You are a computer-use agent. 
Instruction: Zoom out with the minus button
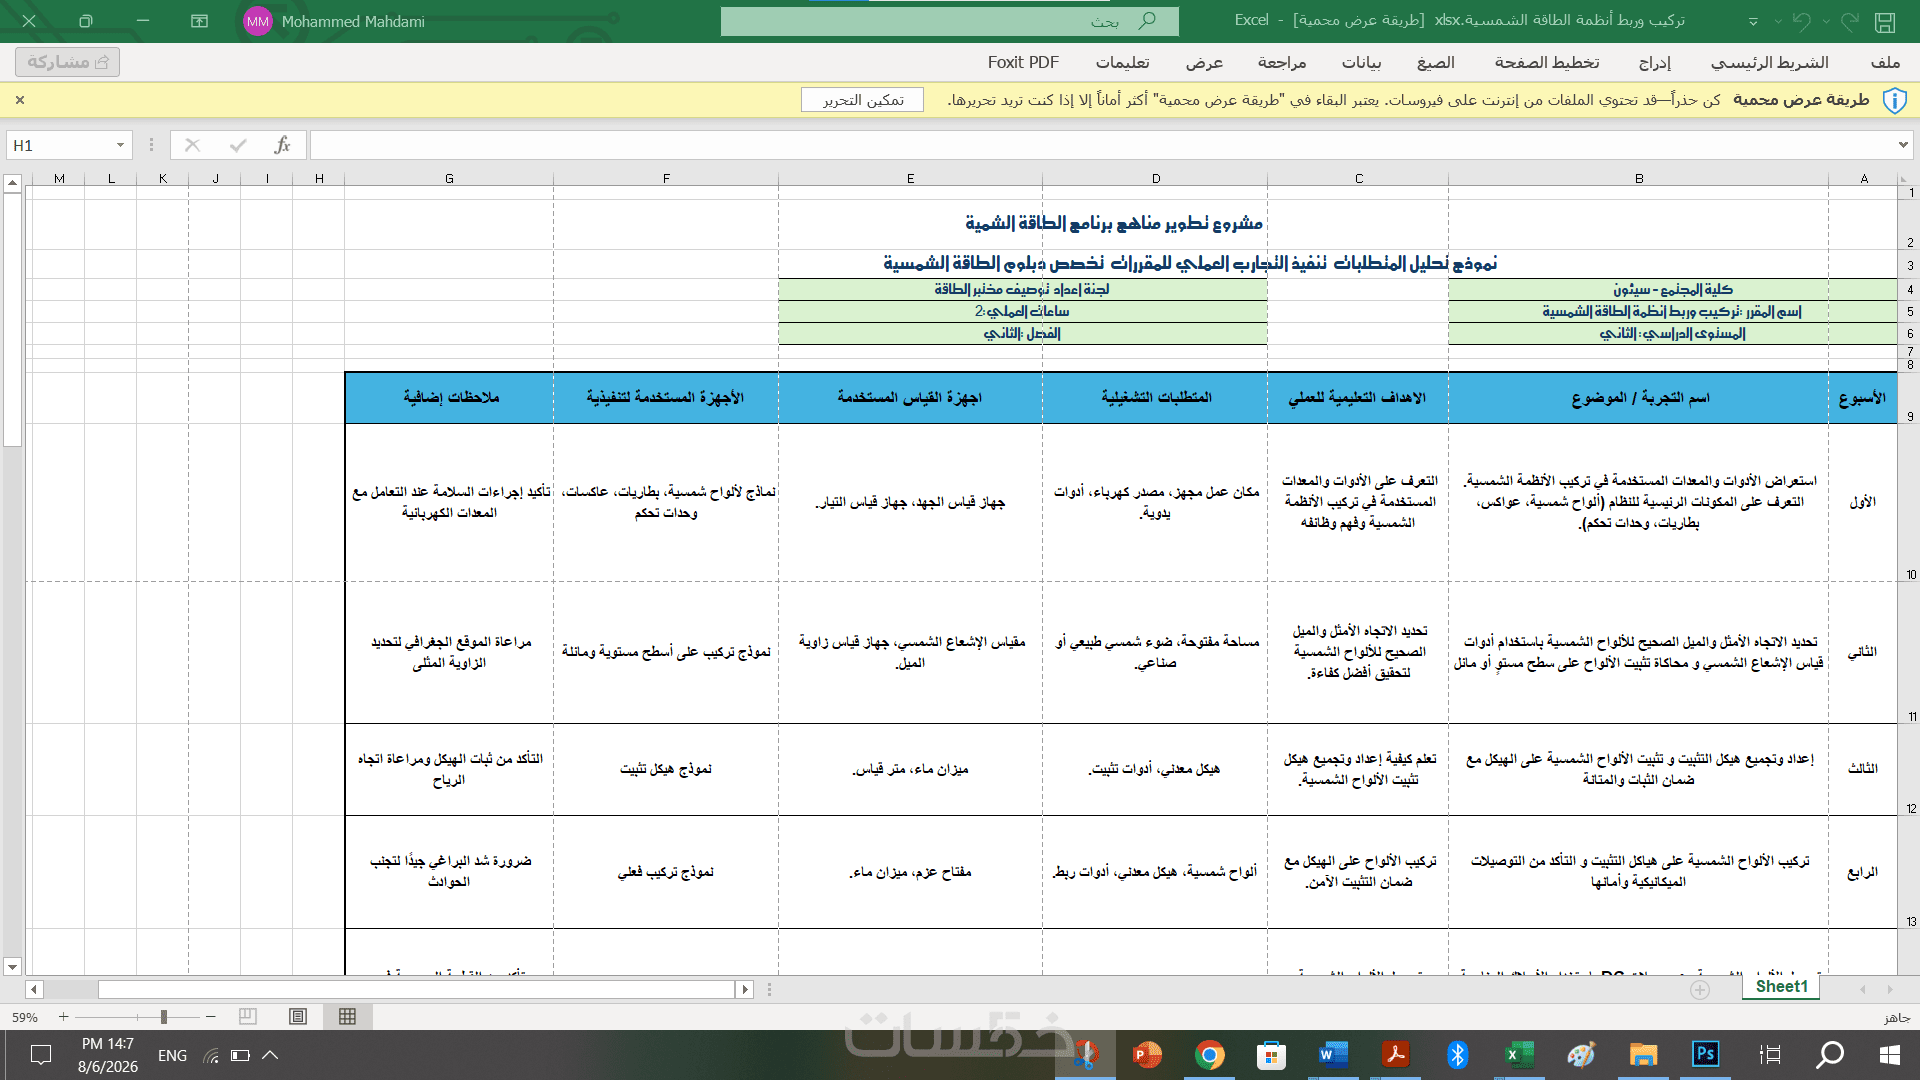click(211, 1017)
